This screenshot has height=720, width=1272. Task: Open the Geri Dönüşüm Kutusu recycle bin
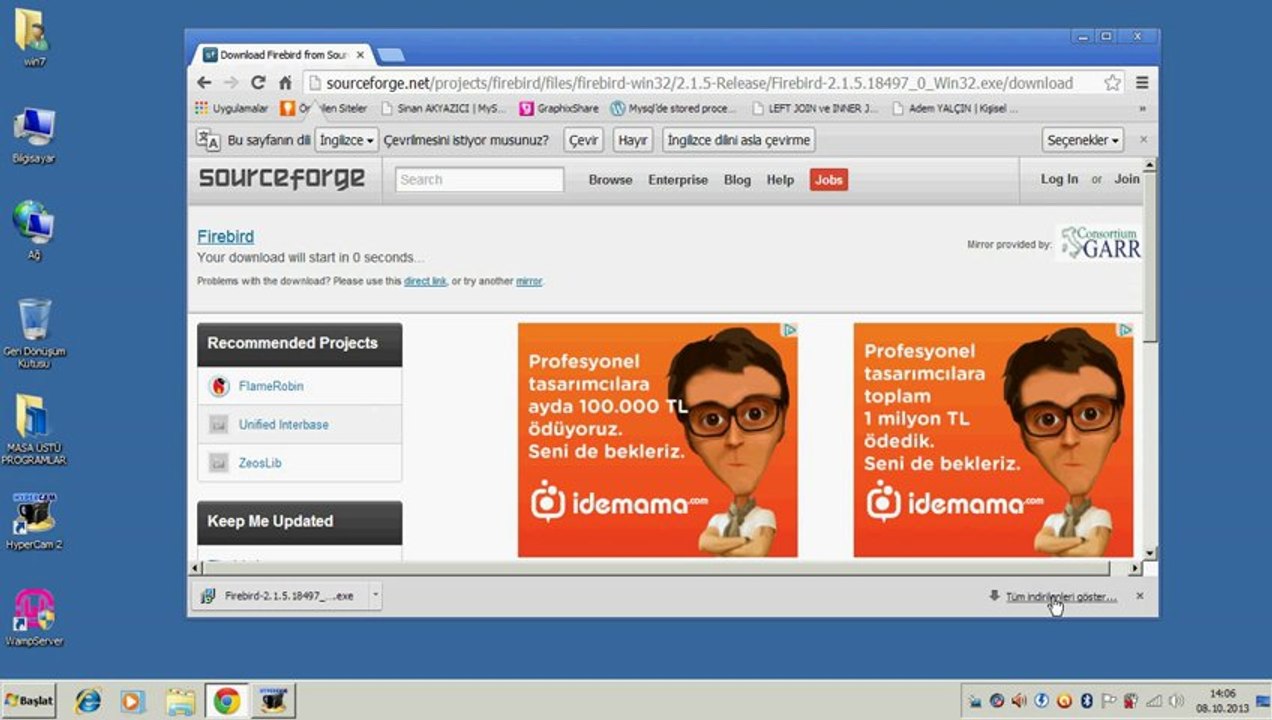coord(34,333)
